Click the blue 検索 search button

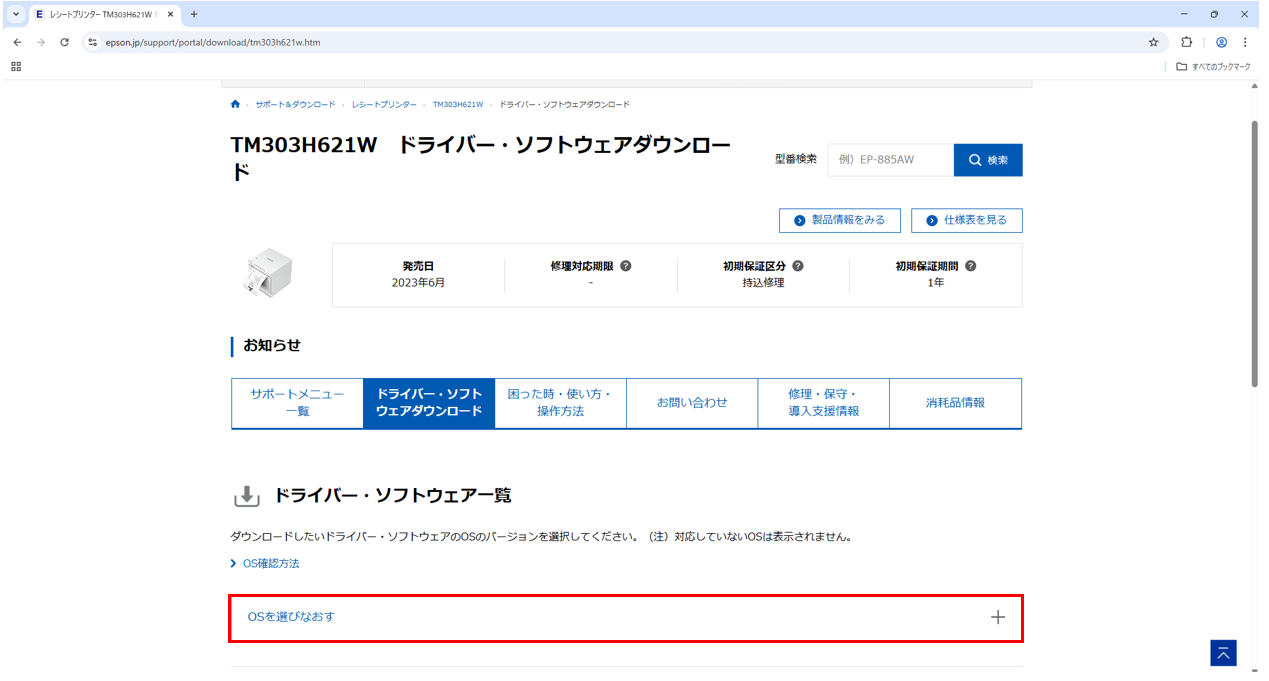(988, 160)
